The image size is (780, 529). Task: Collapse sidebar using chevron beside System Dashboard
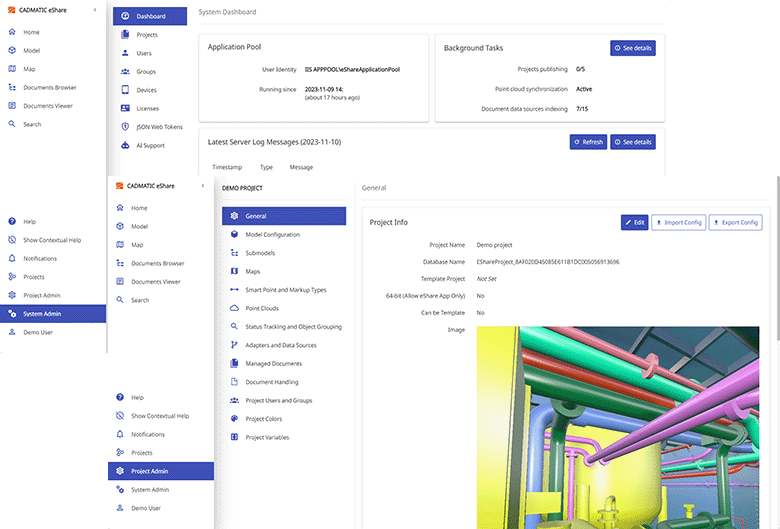coord(94,9)
